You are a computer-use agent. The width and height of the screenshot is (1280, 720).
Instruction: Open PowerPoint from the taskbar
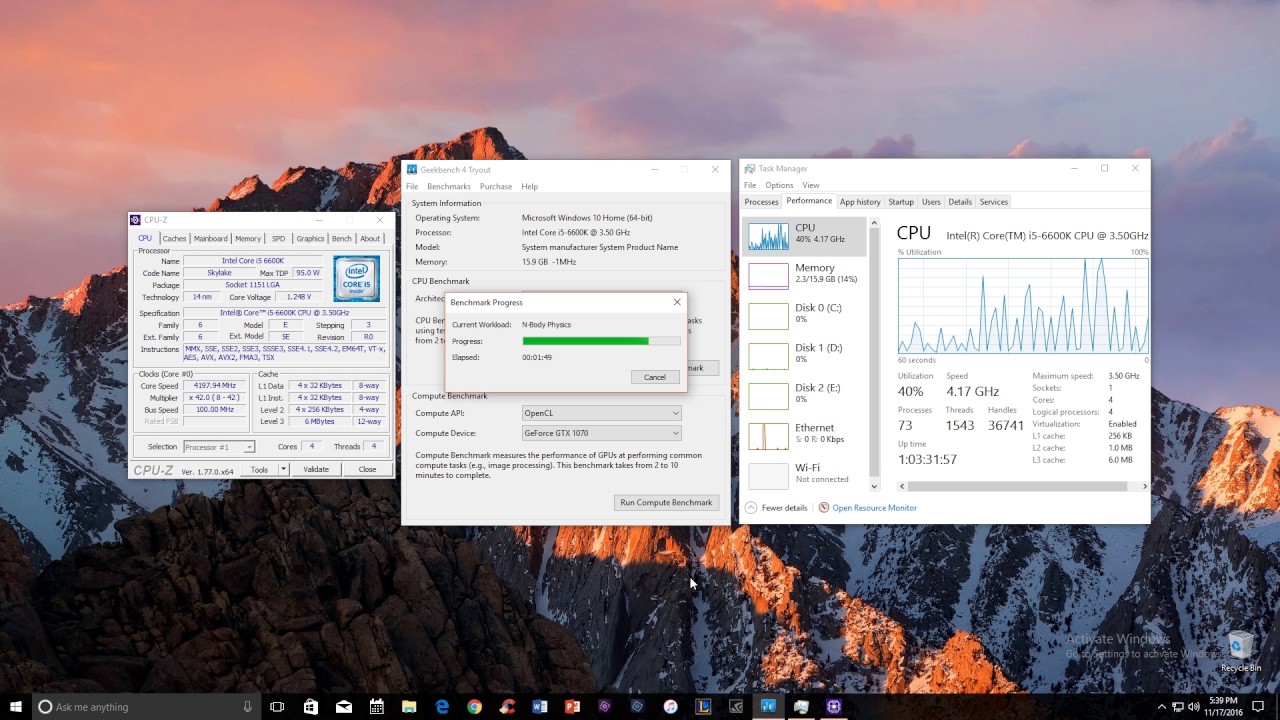click(x=572, y=707)
